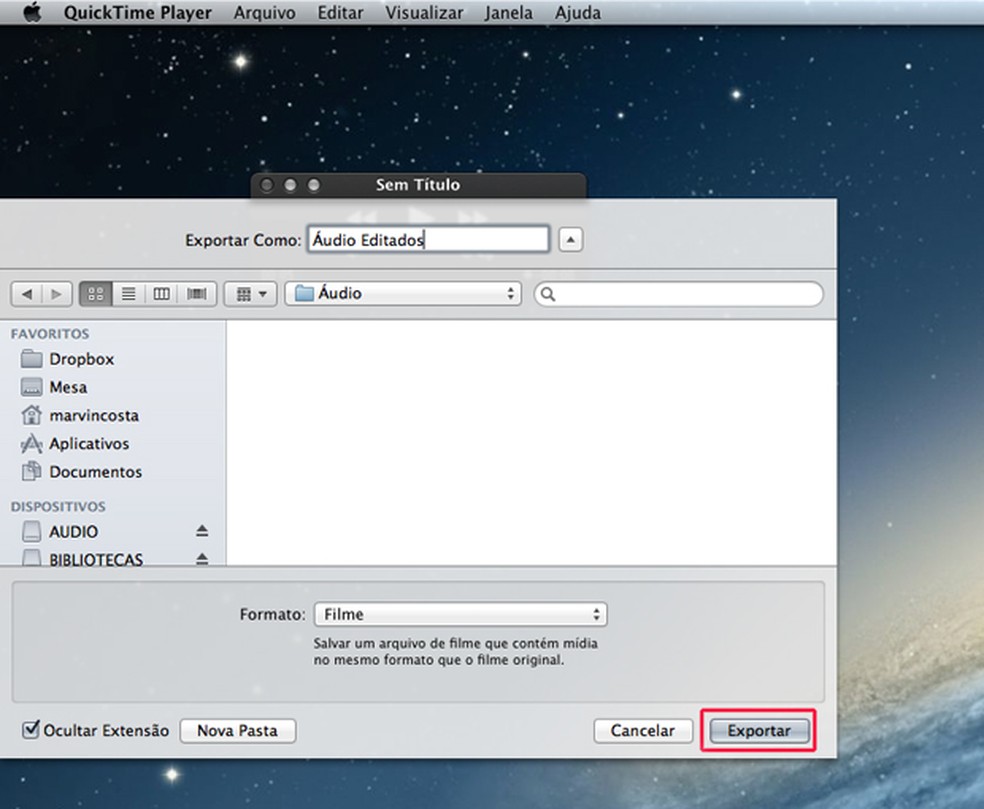Go forward with the right arrow button
The width and height of the screenshot is (984, 809).
click(x=56, y=294)
